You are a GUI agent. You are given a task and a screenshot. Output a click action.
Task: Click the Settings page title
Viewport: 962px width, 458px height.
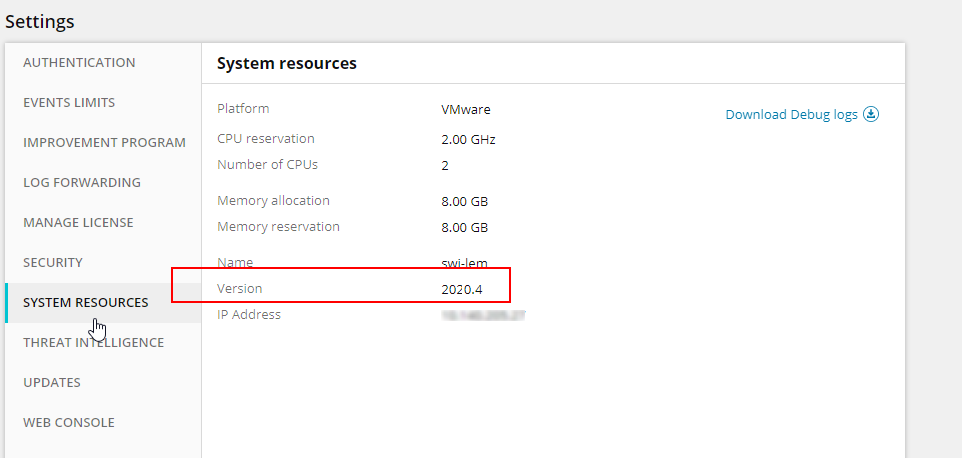(40, 20)
